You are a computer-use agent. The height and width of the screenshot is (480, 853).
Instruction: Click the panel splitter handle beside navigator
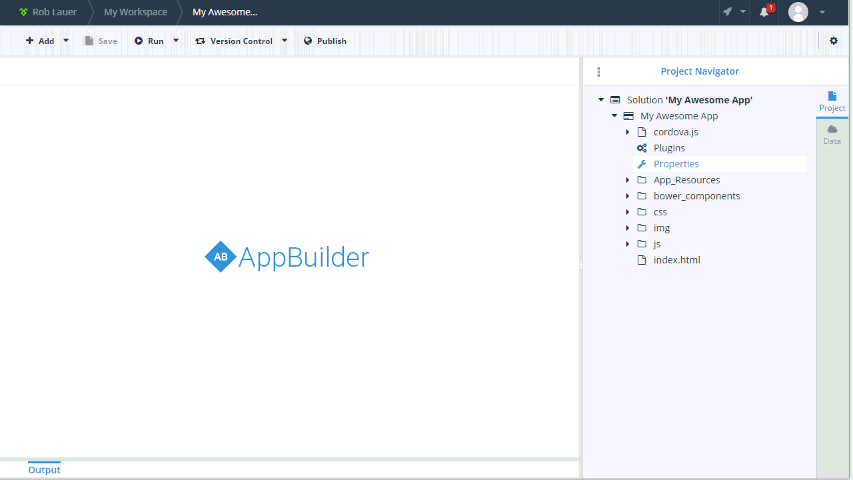pyautogui.click(x=581, y=266)
